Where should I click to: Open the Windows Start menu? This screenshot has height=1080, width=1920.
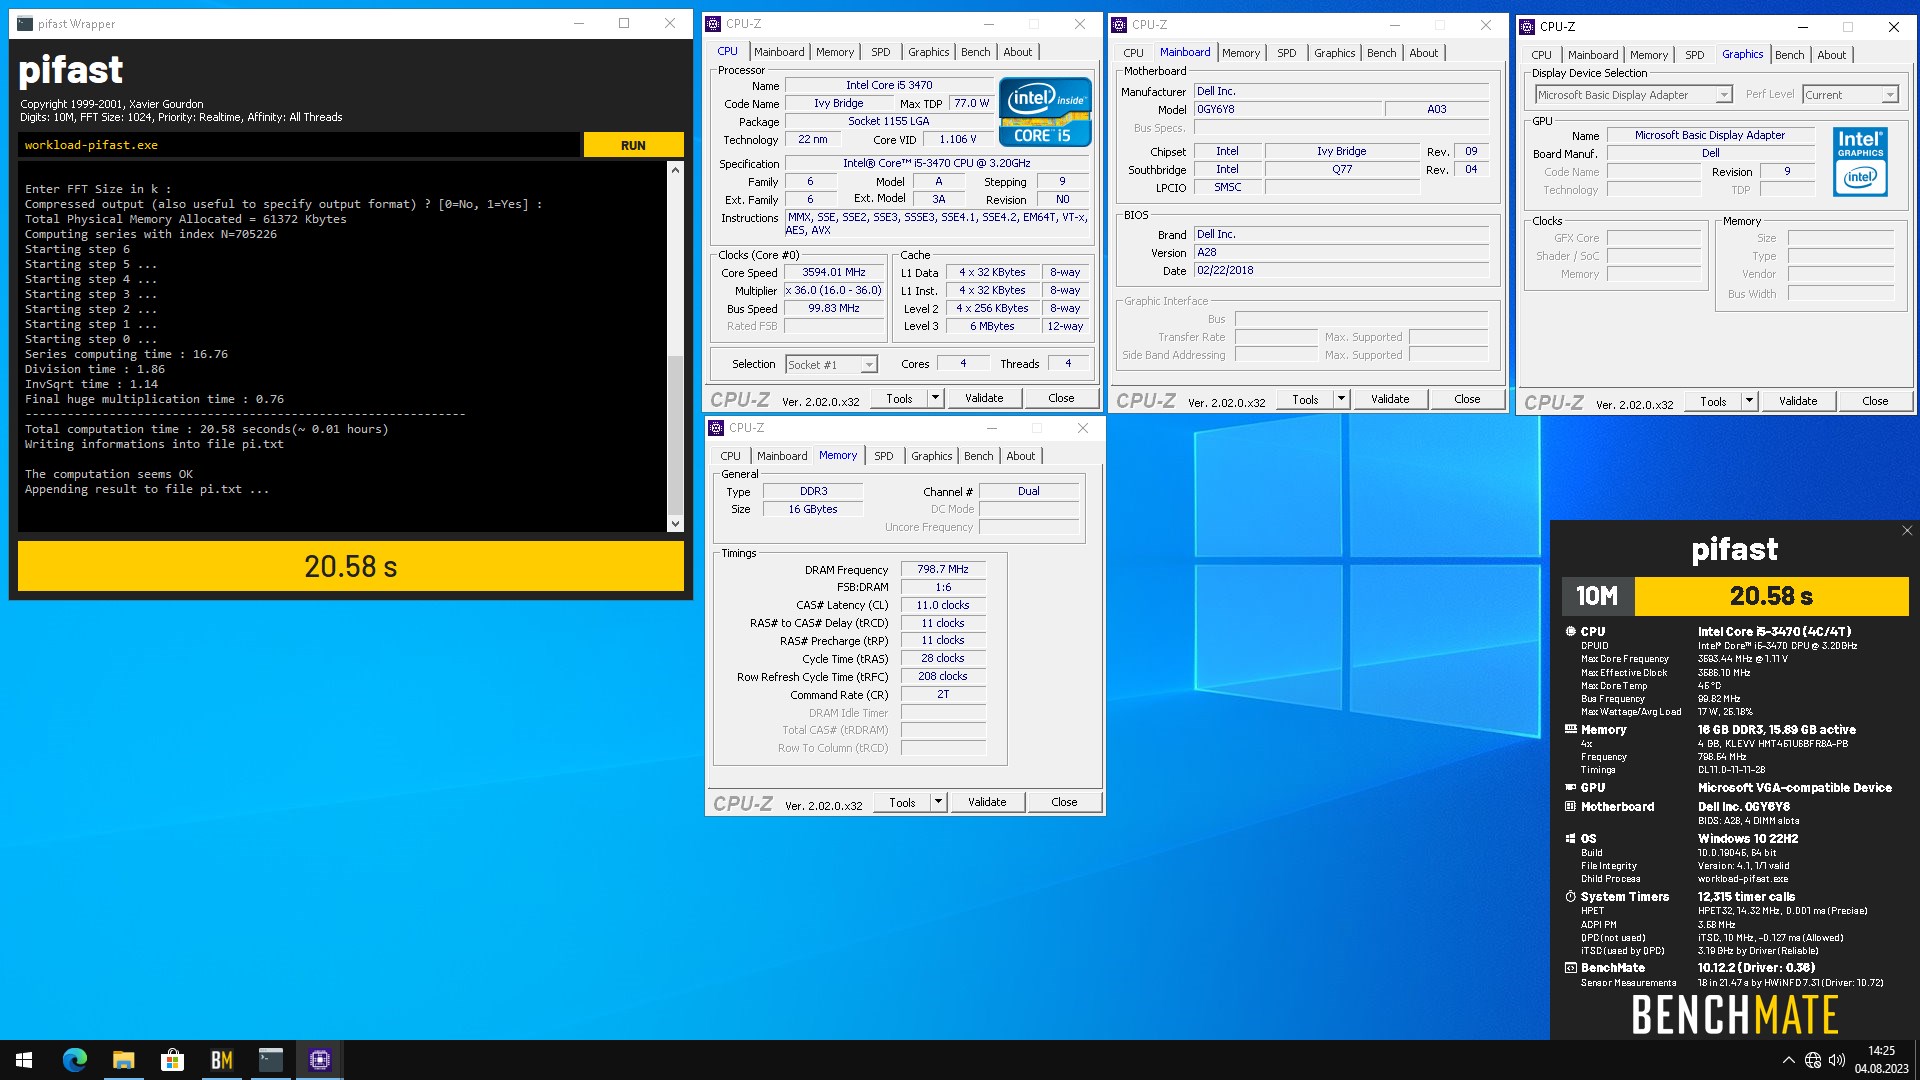24,1060
